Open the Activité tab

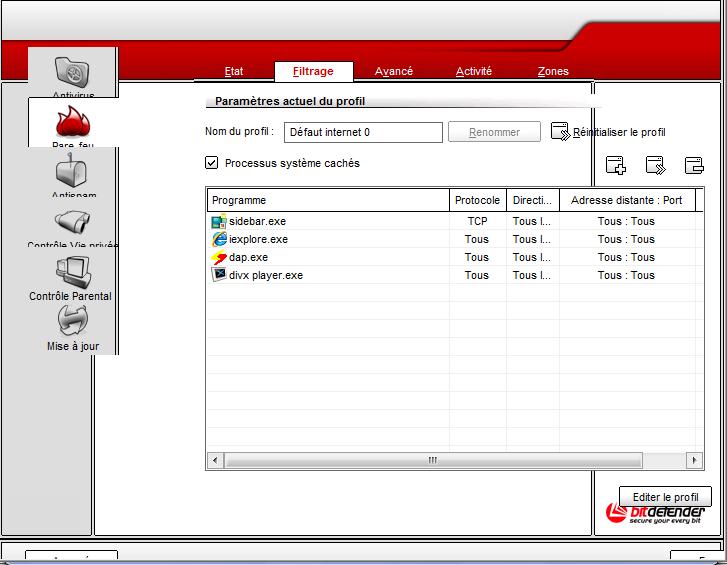click(473, 71)
